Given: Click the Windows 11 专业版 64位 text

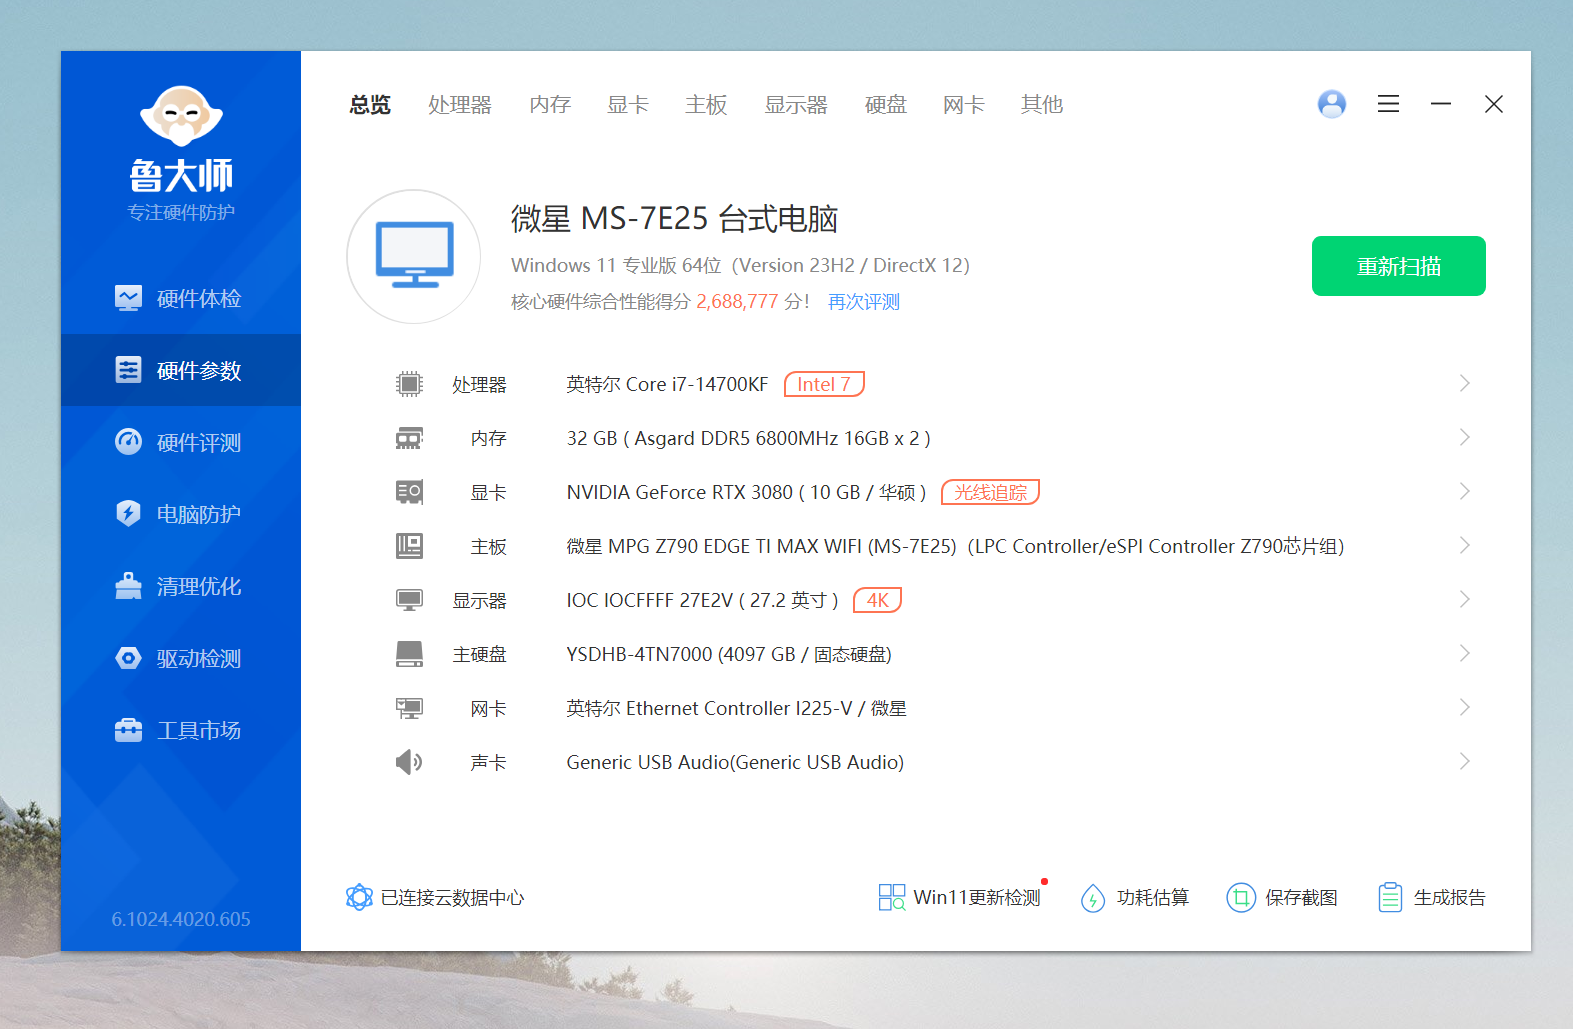Looking at the screenshot, I should pos(616,266).
